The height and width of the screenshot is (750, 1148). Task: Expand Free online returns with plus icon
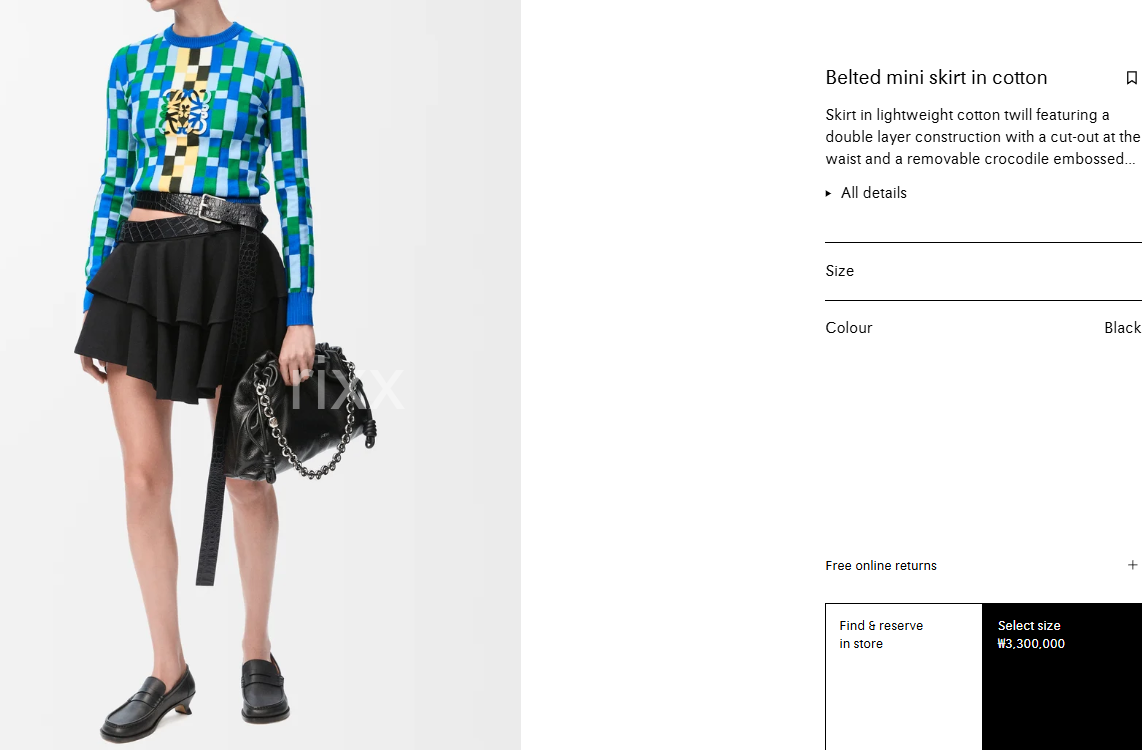(x=1133, y=565)
